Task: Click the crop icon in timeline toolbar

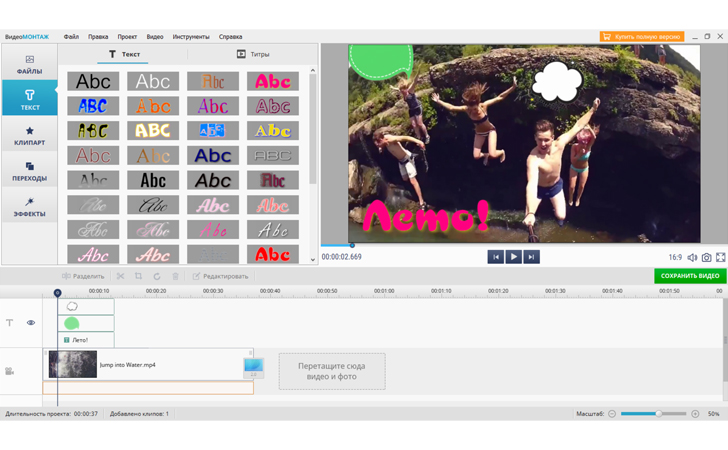Action: pyautogui.click(x=138, y=276)
